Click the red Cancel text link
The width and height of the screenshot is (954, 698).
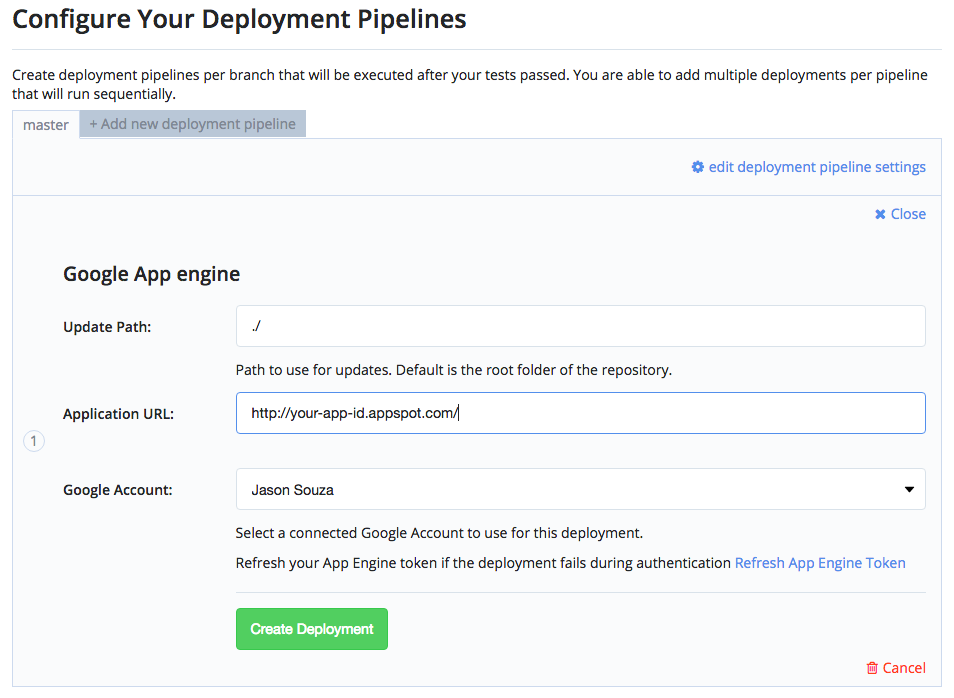pos(904,668)
